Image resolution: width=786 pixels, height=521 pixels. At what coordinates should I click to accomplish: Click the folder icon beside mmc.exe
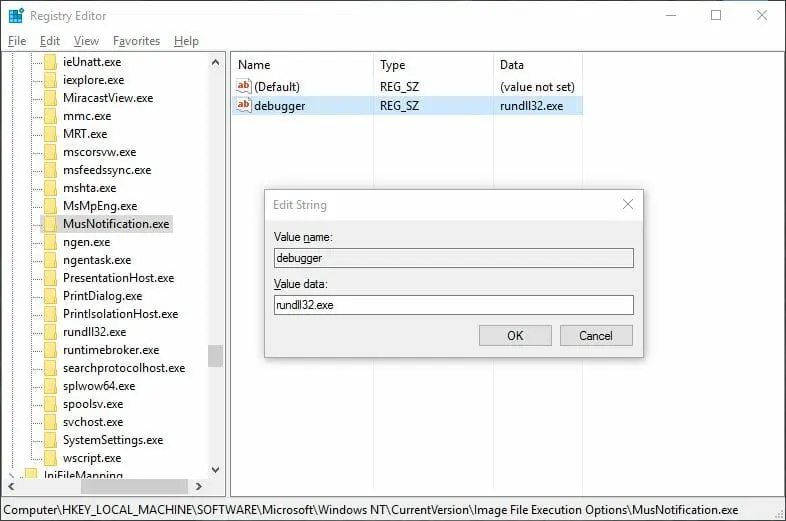tap(50, 116)
